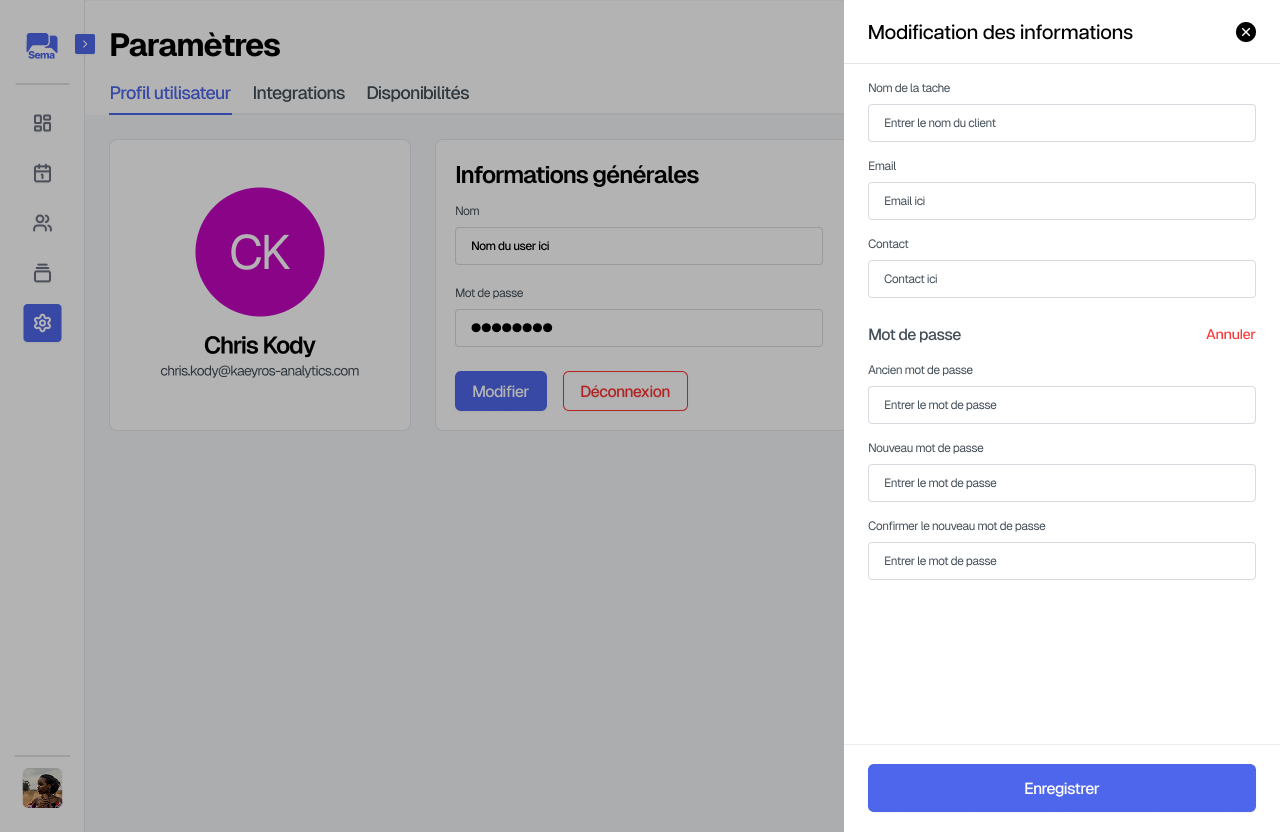Focus the Ancien mot de passe field
This screenshot has height=832, width=1280.
tap(1061, 405)
